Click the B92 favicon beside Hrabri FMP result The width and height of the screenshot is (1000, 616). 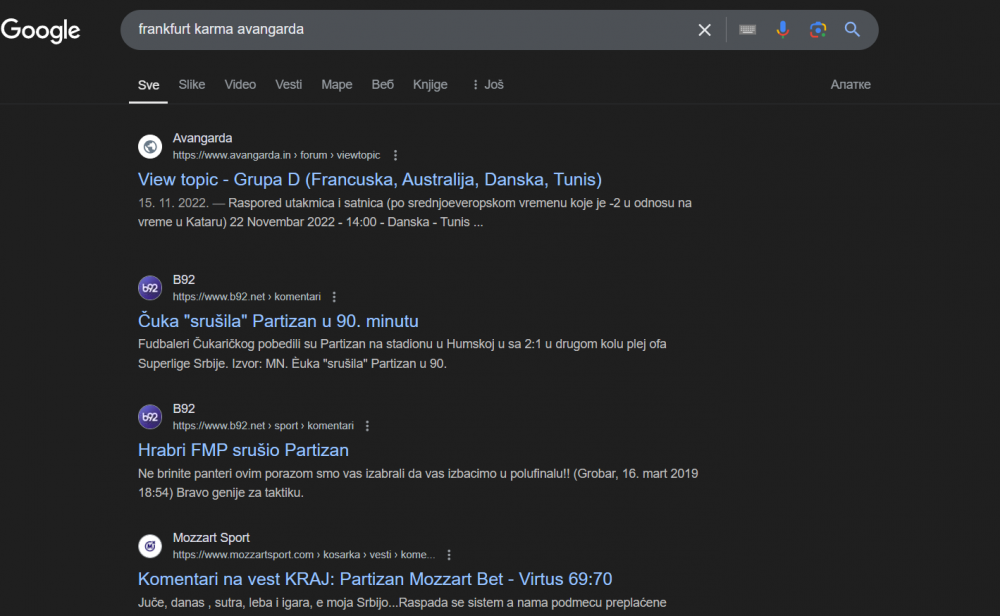tap(150, 417)
